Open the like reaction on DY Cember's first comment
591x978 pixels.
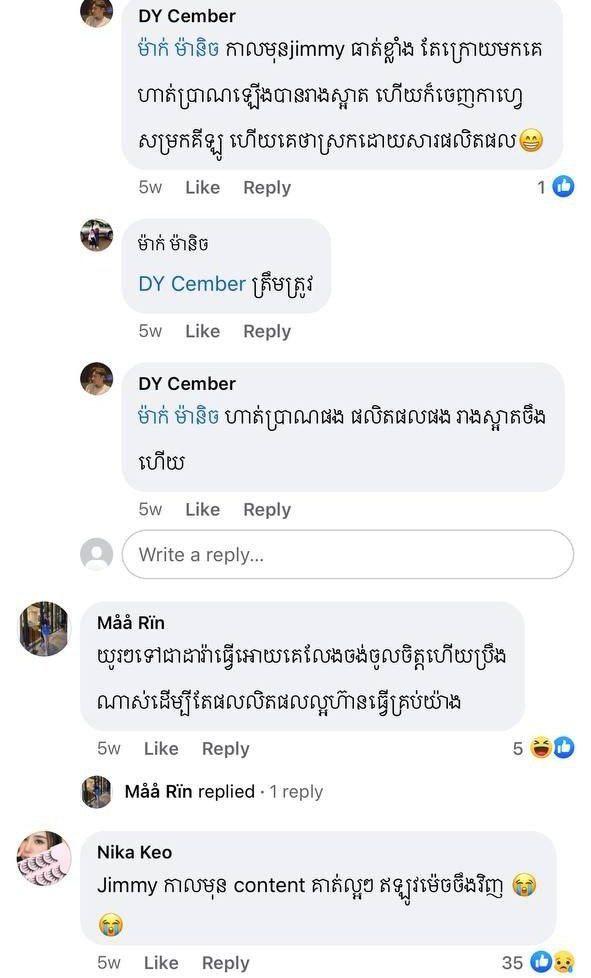(x=564, y=186)
